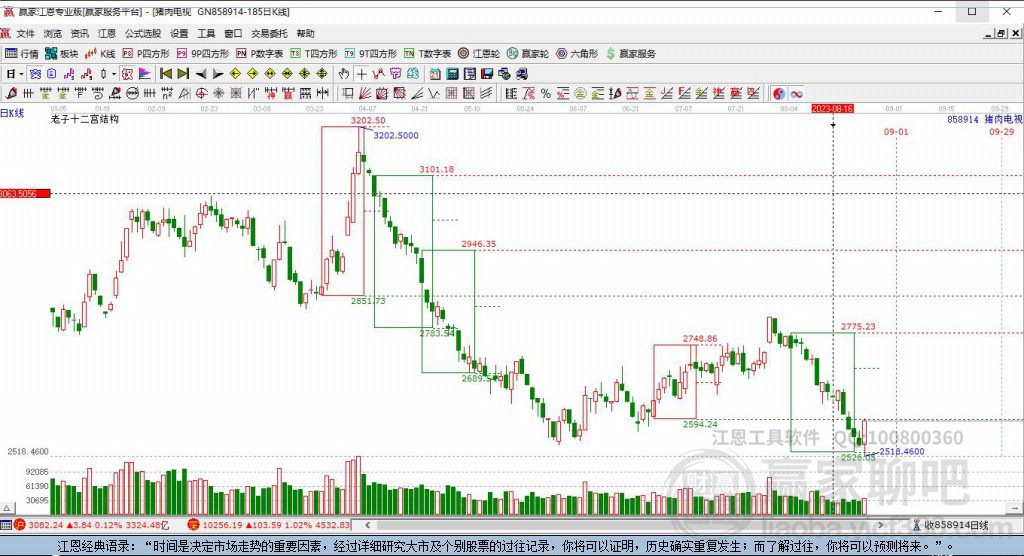Image resolution: width=1024 pixels, height=556 pixels.
Task: Click left arrow of horizontal chart scrollbar
Action: click(368, 525)
